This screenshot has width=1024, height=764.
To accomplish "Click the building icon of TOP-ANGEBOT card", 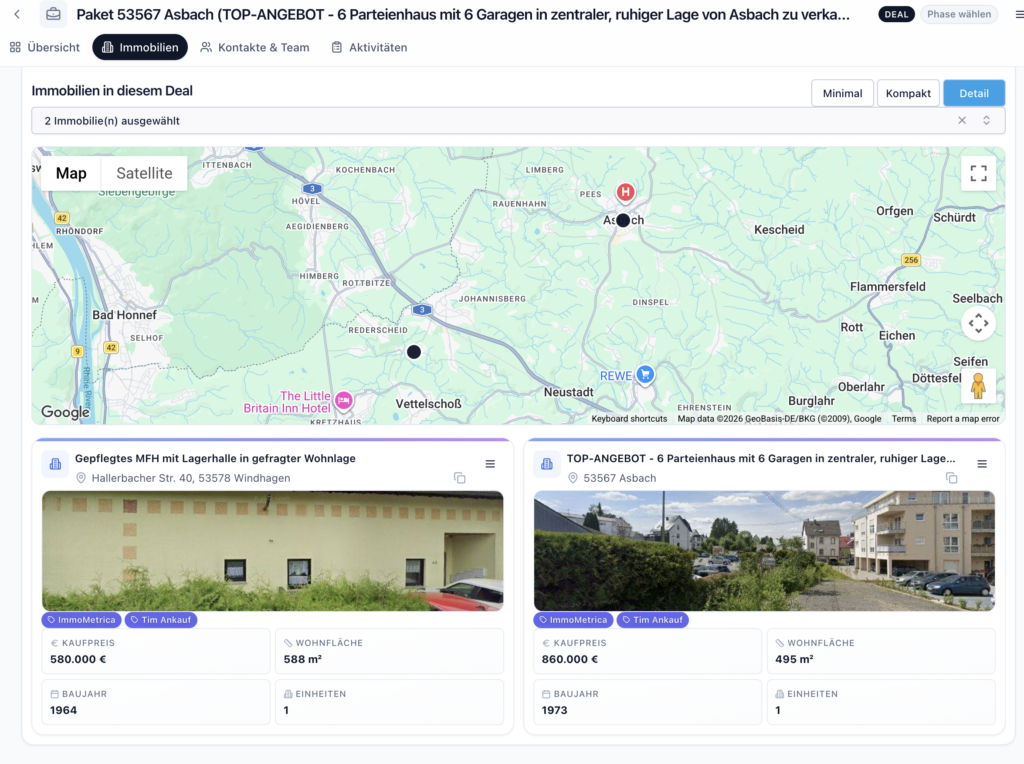I will coord(547,464).
